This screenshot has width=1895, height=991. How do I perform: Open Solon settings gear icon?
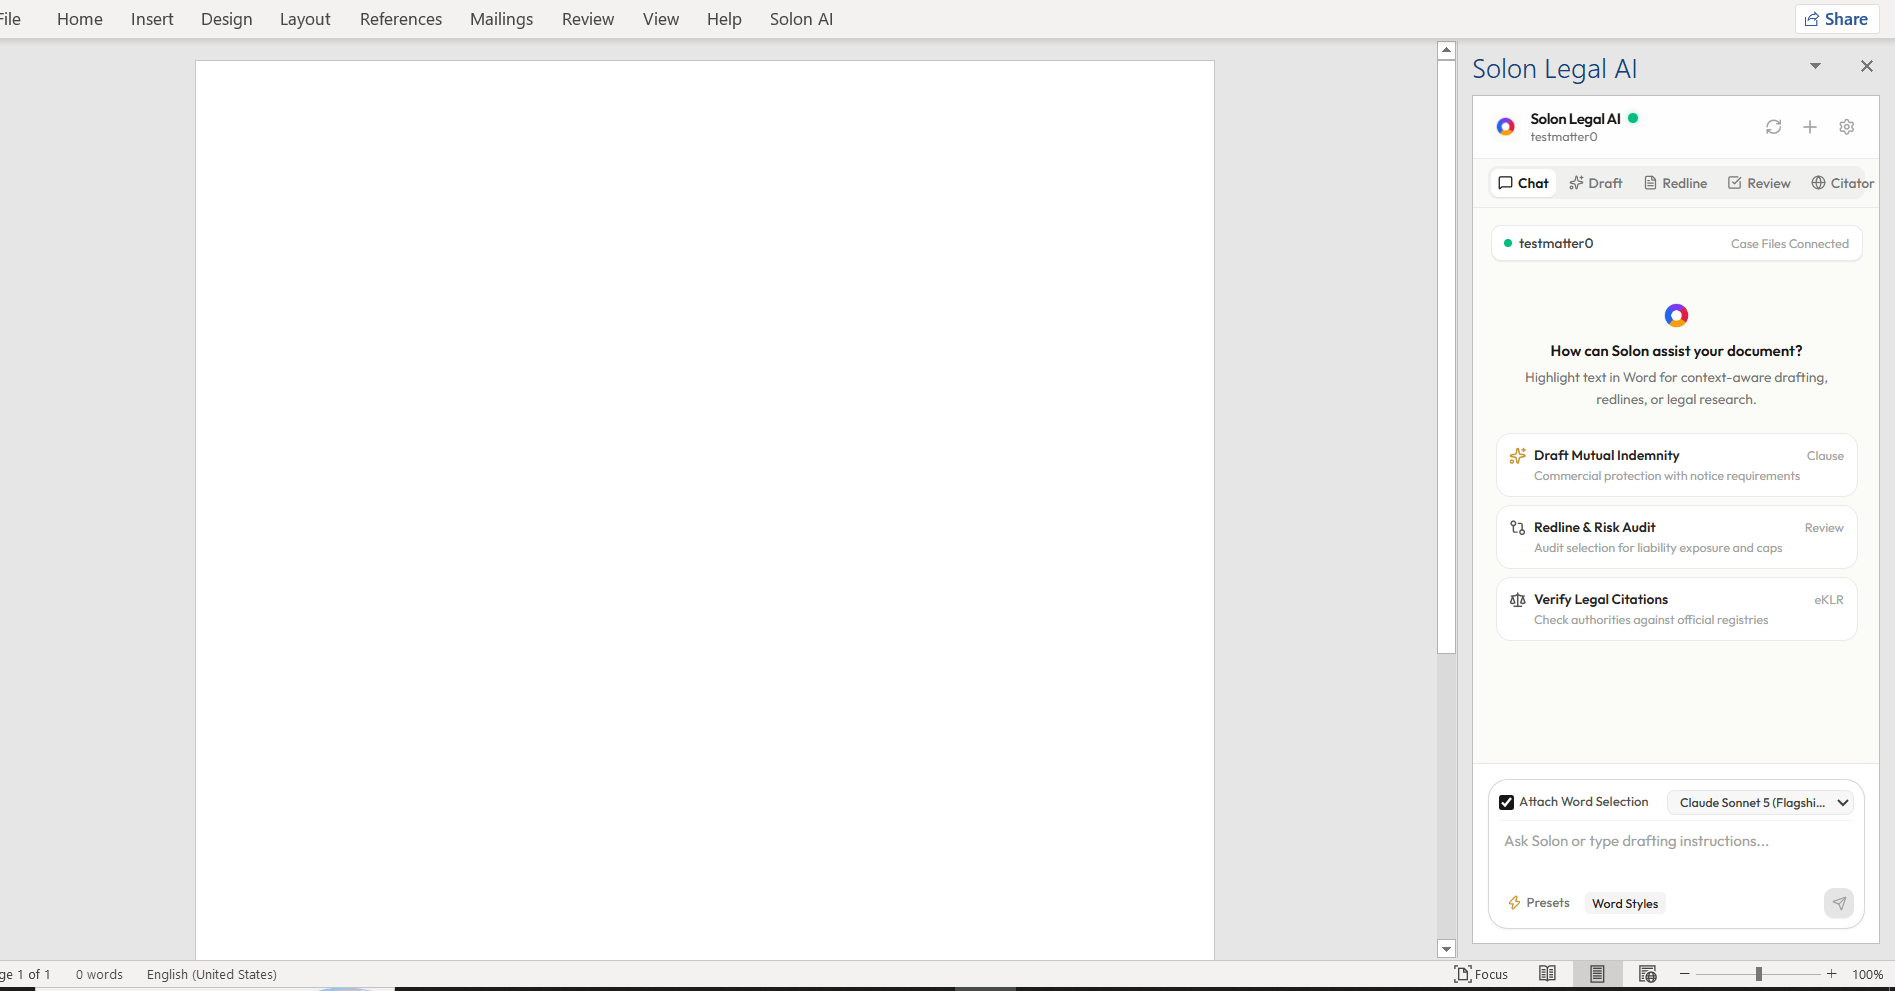pyautogui.click(x=1847, y=127)
